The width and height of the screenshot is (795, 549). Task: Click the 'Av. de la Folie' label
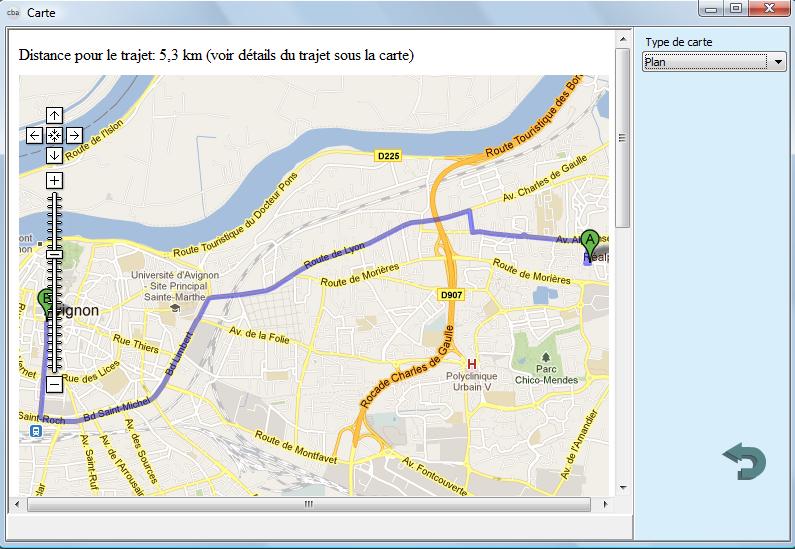(x=259, y=335)
